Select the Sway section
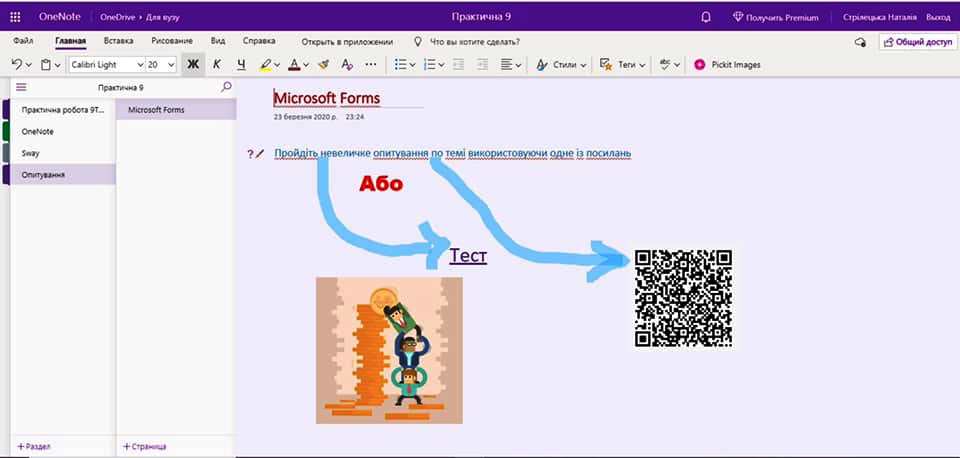This screenshot has width=960, height=458. coord(63,153)
